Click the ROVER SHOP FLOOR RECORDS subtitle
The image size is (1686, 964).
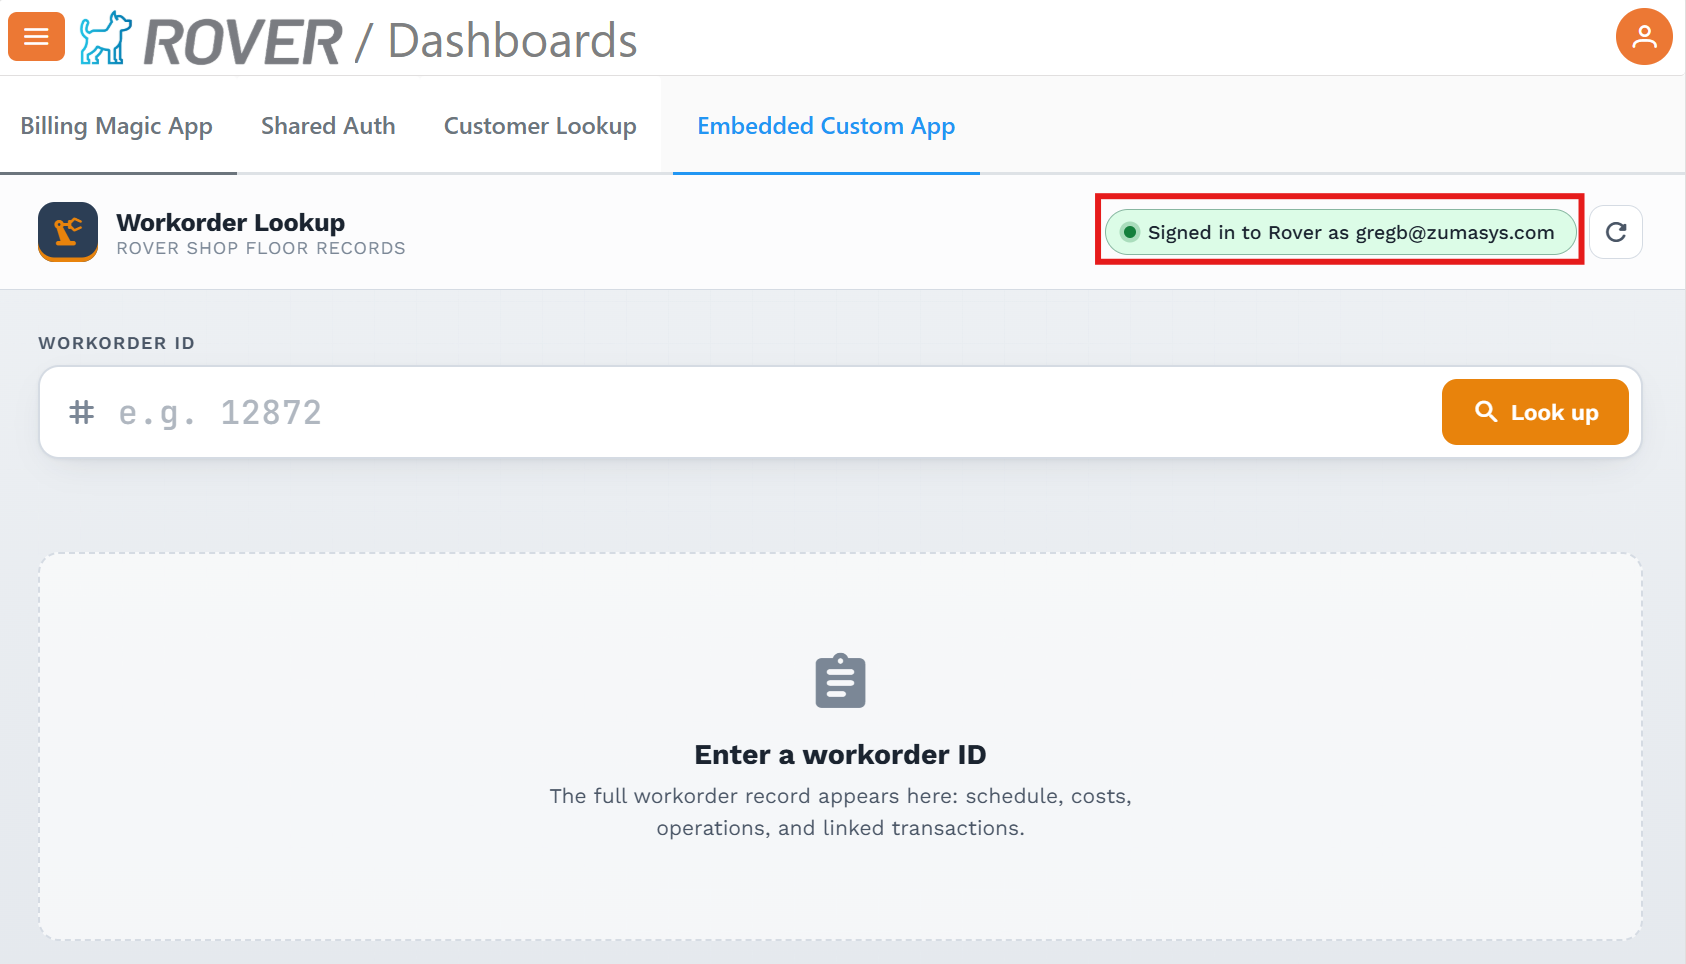point(261,248)
